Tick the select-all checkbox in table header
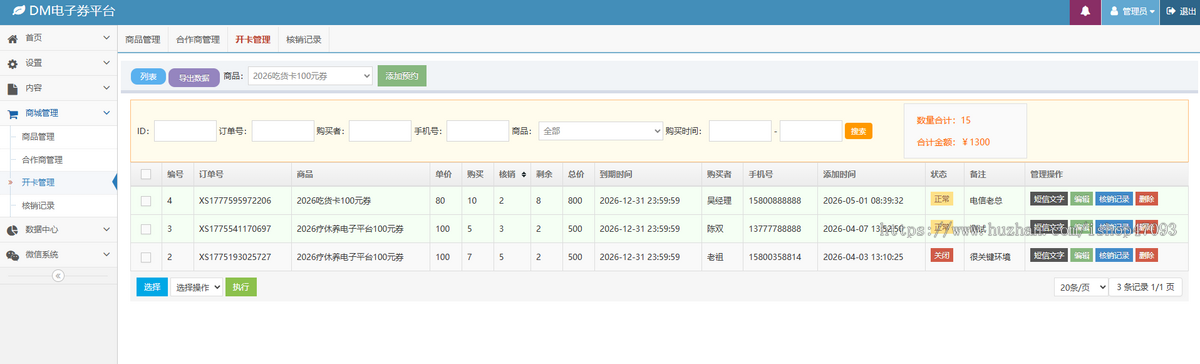This screenshot has width=1200, height=364. click(146, 174)
